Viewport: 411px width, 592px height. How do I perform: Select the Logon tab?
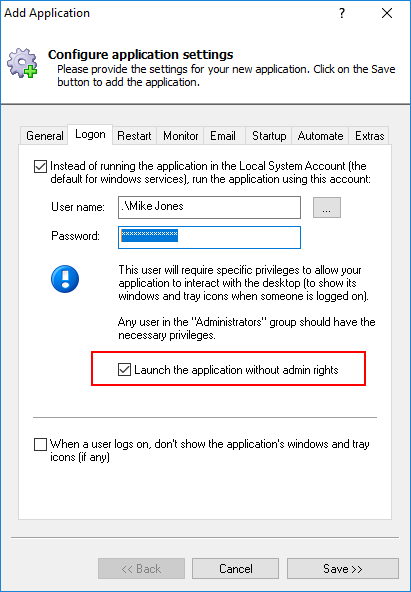tap(90, 134)
